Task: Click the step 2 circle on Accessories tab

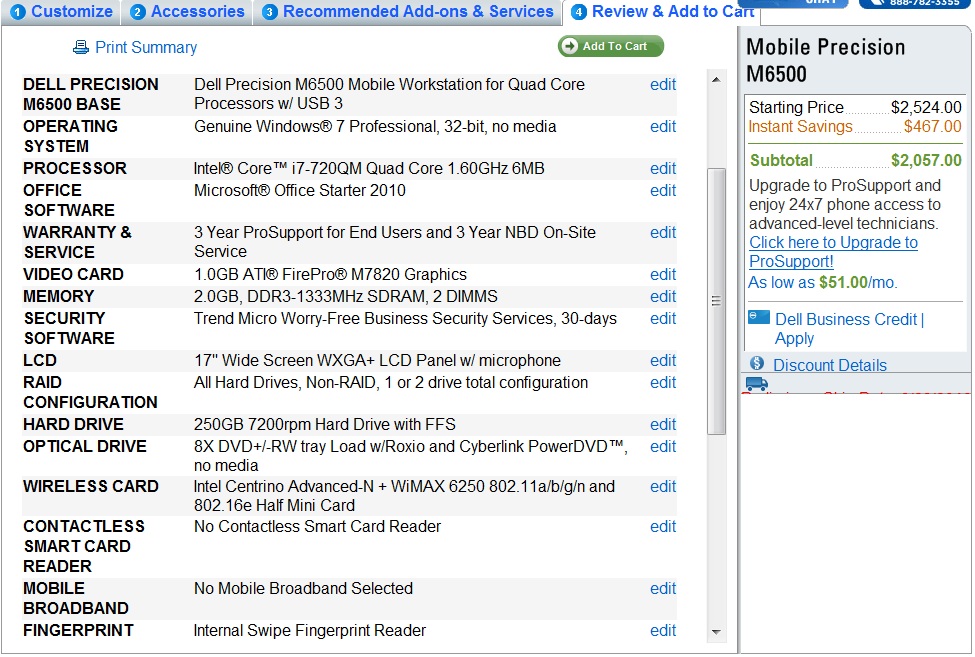Action: (138, 12)
